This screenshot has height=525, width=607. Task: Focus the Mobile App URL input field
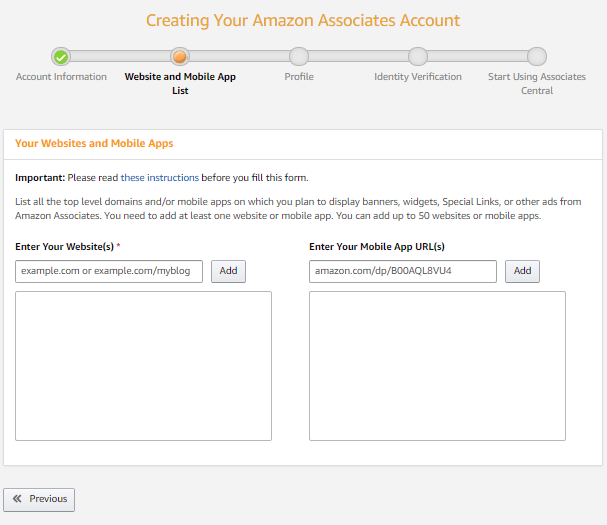click(403, 271)
